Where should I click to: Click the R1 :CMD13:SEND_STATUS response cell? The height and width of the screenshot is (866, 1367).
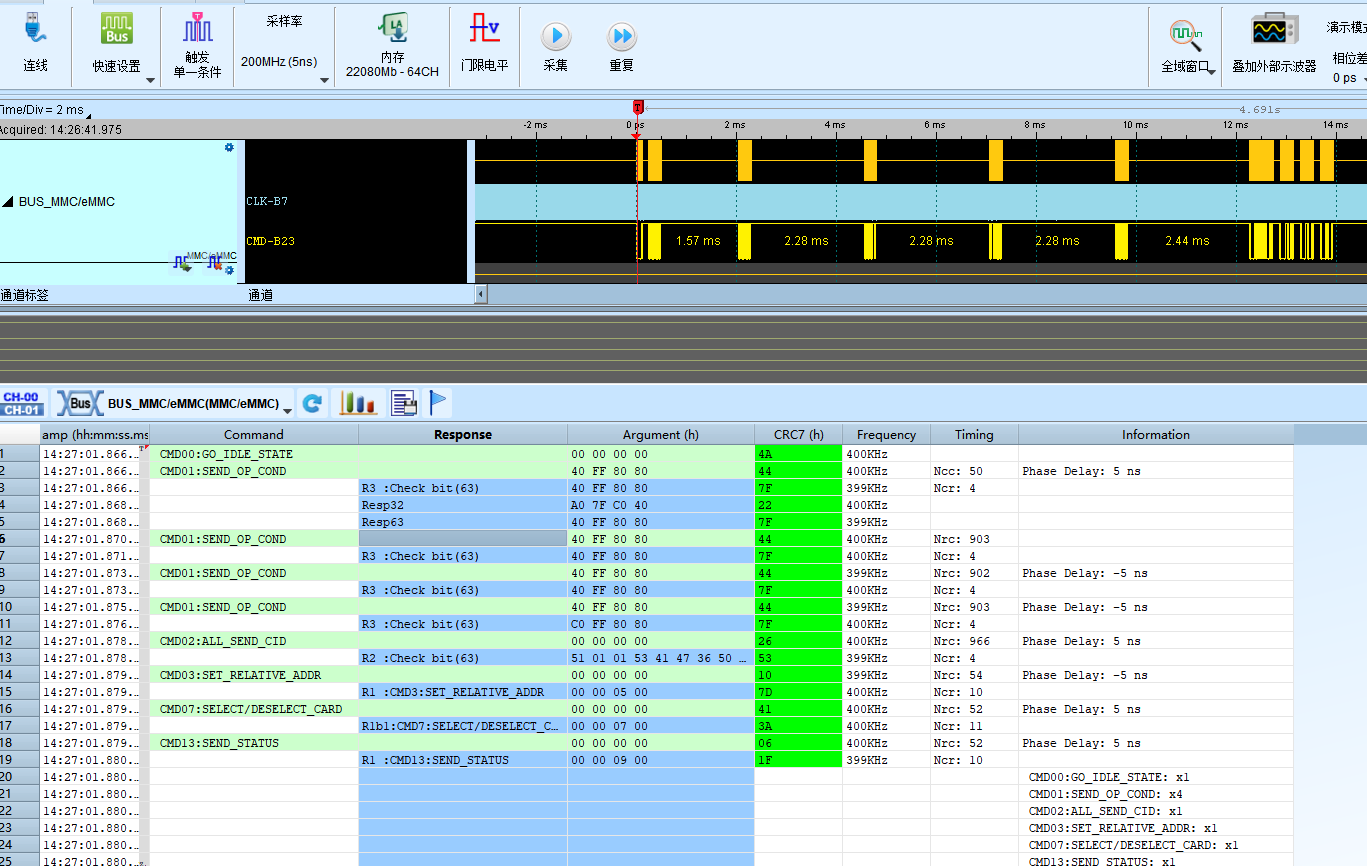[463, 760]
